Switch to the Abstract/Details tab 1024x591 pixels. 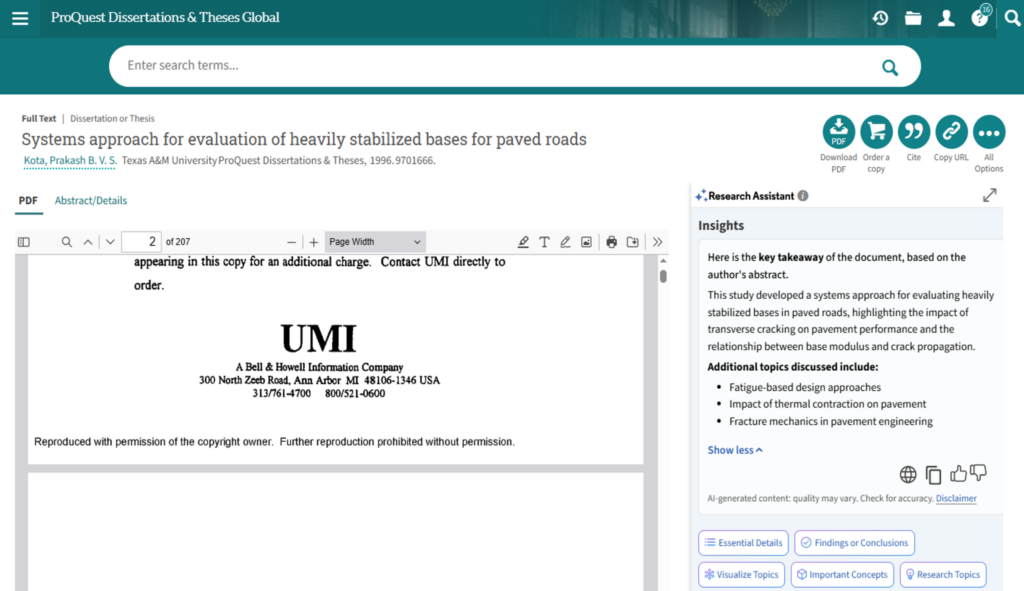click(x=91, y=200)
